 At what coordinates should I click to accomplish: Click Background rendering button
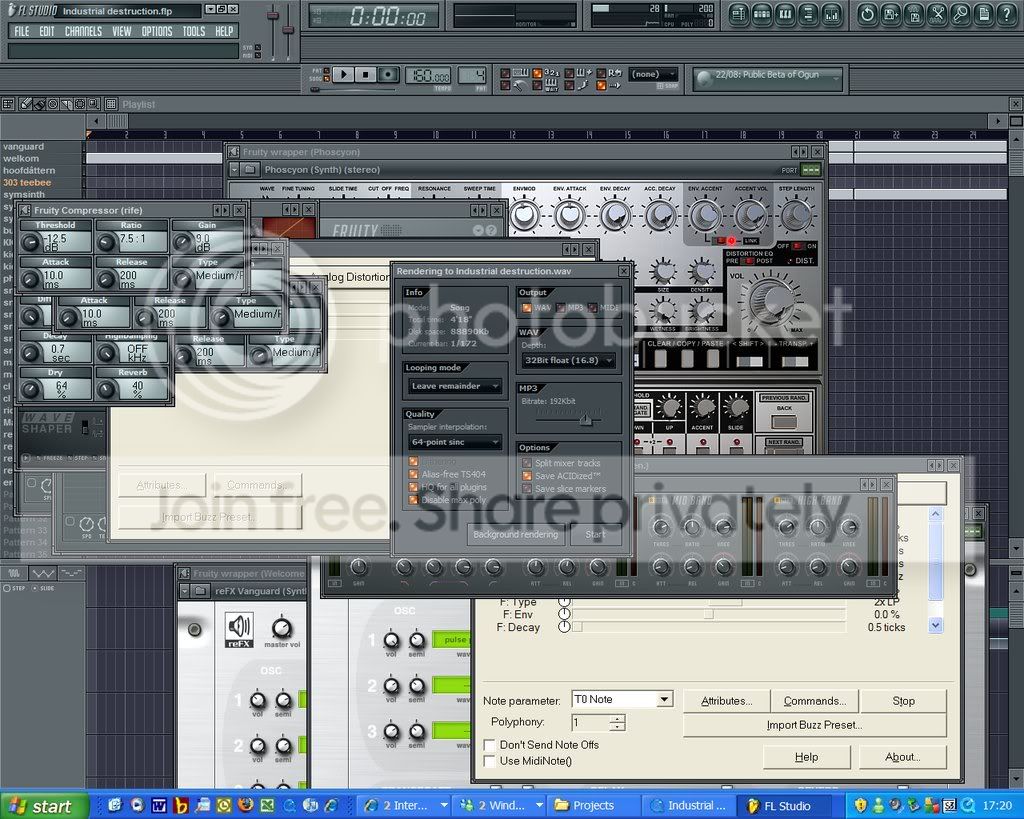tap(515, 534)
